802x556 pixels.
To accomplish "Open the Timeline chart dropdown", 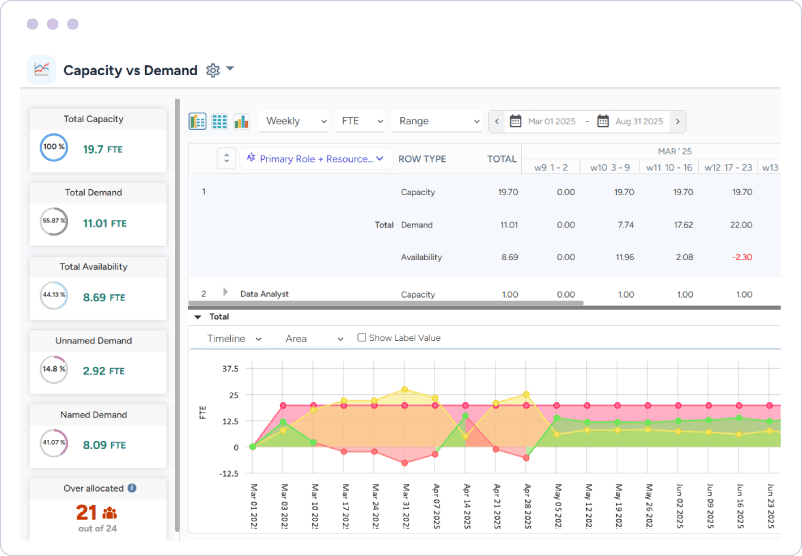I will click(234, 339).
